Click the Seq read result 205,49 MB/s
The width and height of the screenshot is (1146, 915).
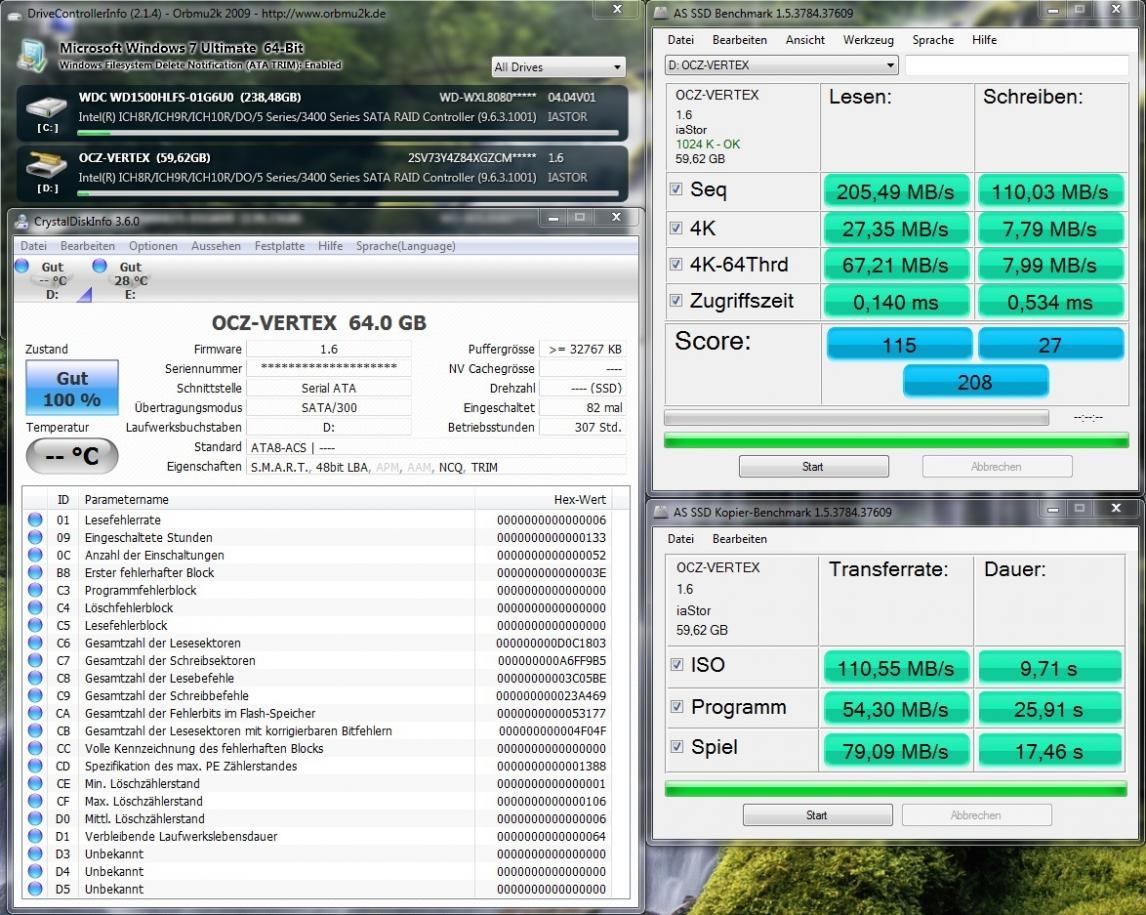coord(895,191)
